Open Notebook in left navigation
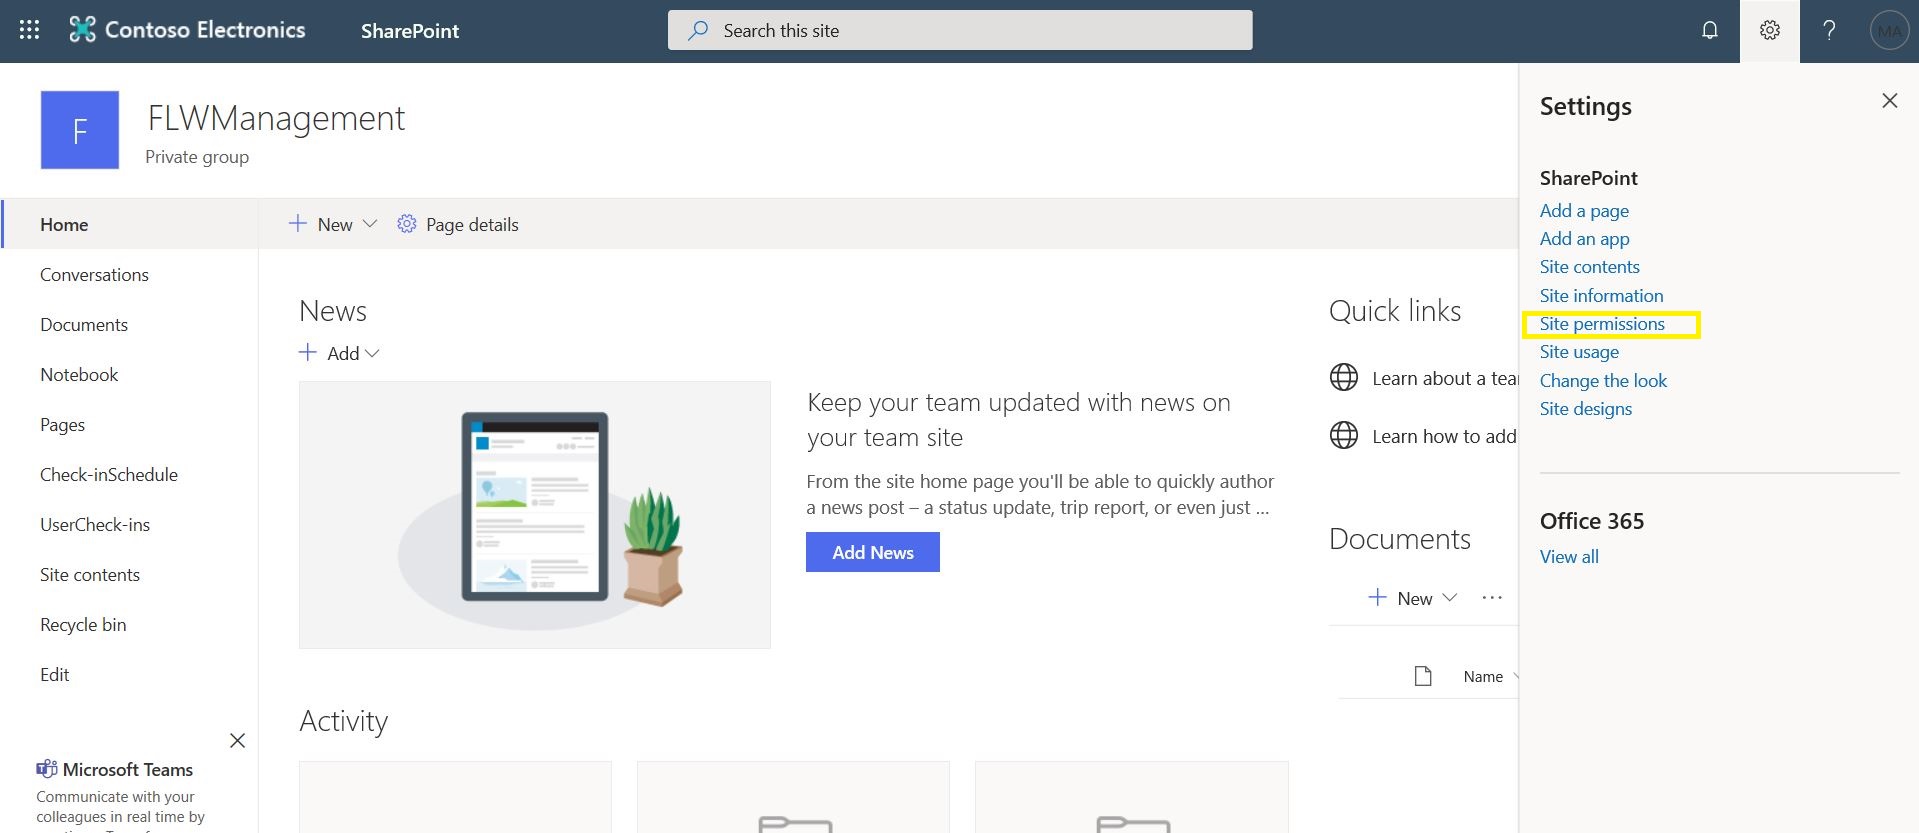The image size is (1919, 833). click(x=79, y=374)
